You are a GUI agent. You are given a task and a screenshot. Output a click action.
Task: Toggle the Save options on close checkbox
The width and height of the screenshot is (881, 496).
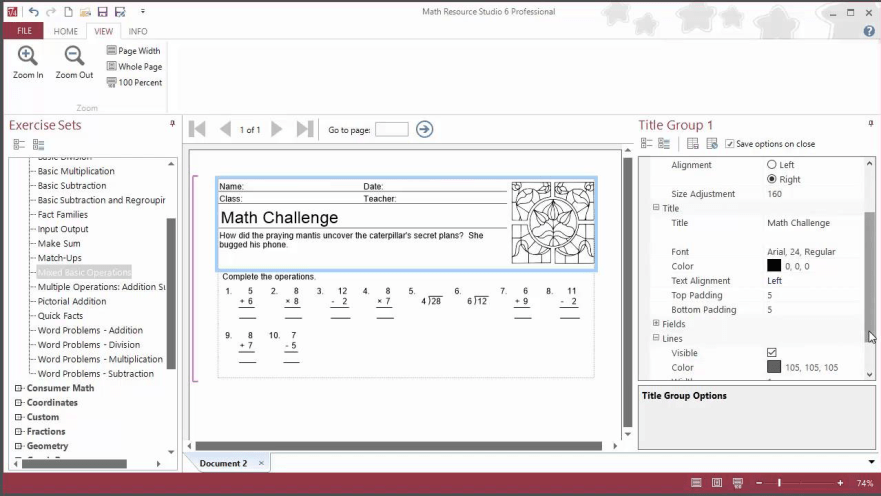[730, 144]
